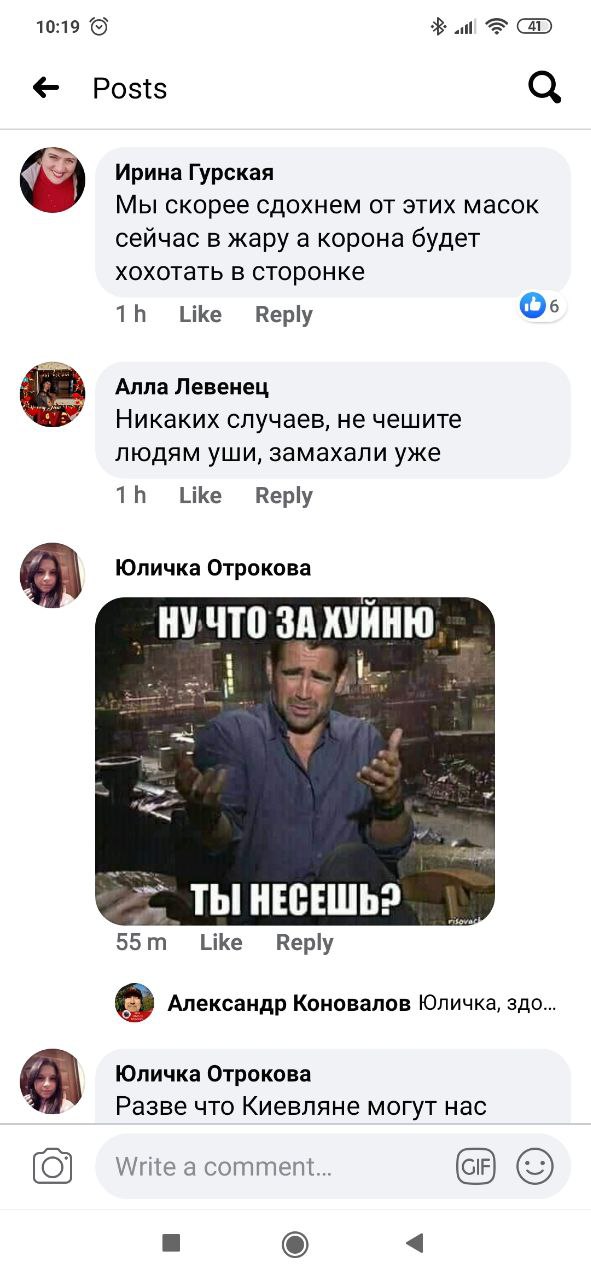Open the emoji smiley picker
The height and width of the screenshot is (1280, 591).
click(535, 1166)
